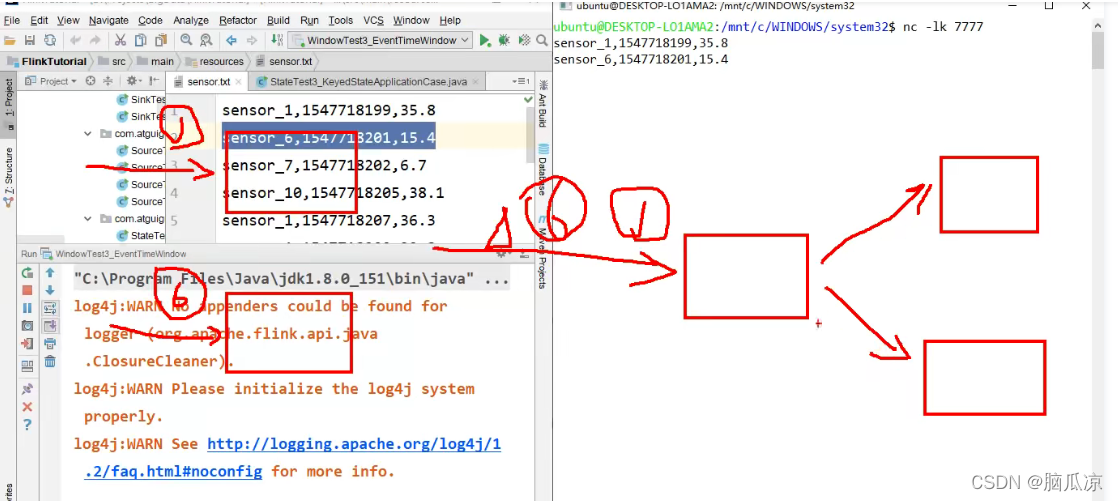This screenshot has width=1118, height=501.
Task: Click the Replace icon beside Find
Action: point(205,41)
